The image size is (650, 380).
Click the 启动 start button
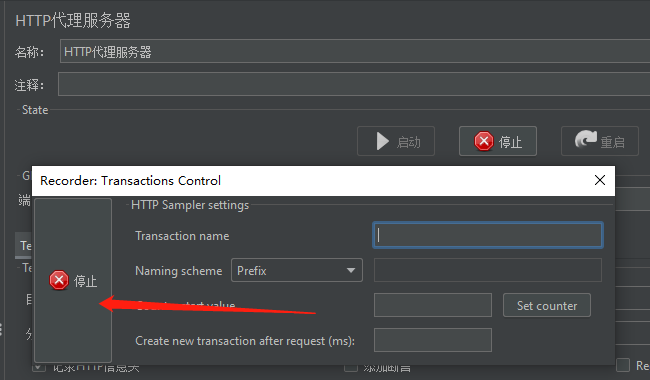click(395, 141)
